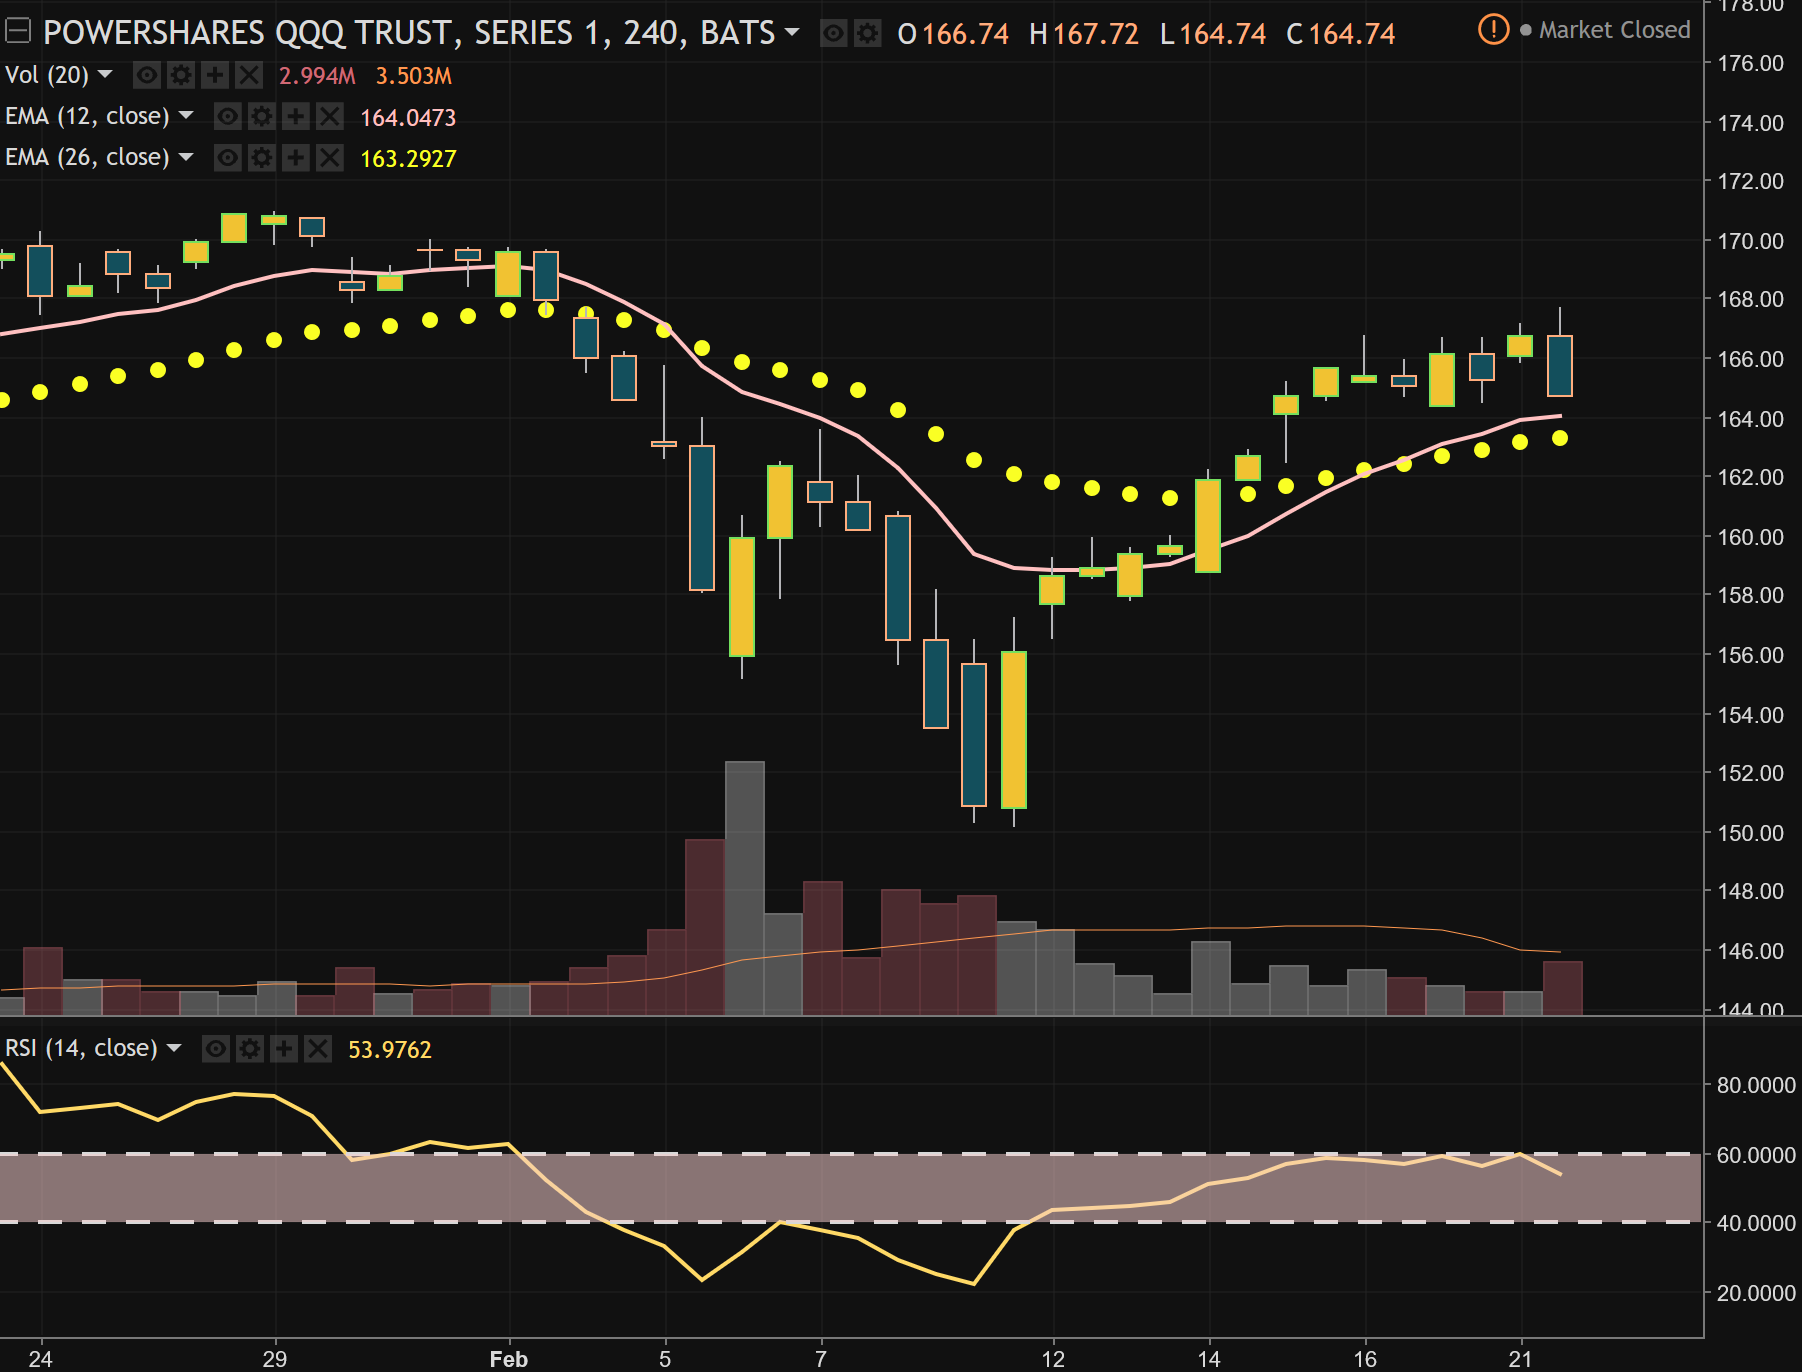The image size is (1802, 1372).
Task: Click the open price value 166.74
Action: [x=965, y=34]
